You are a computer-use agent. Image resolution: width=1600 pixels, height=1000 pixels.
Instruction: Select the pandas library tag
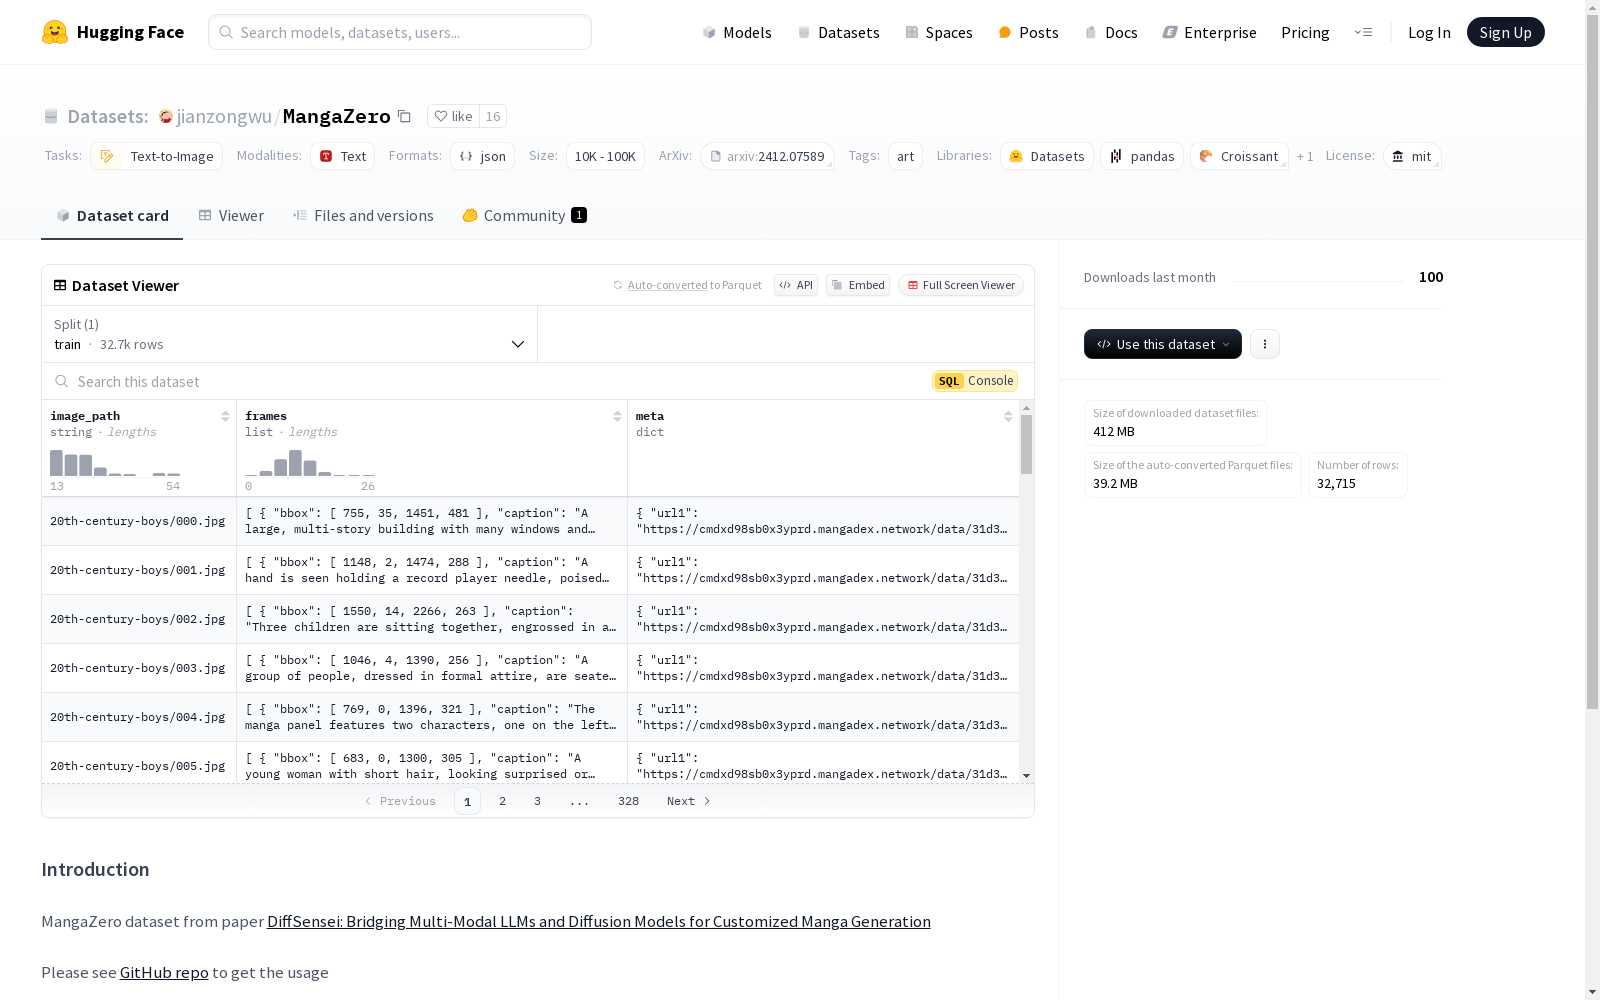click(x=1142, y=156)
